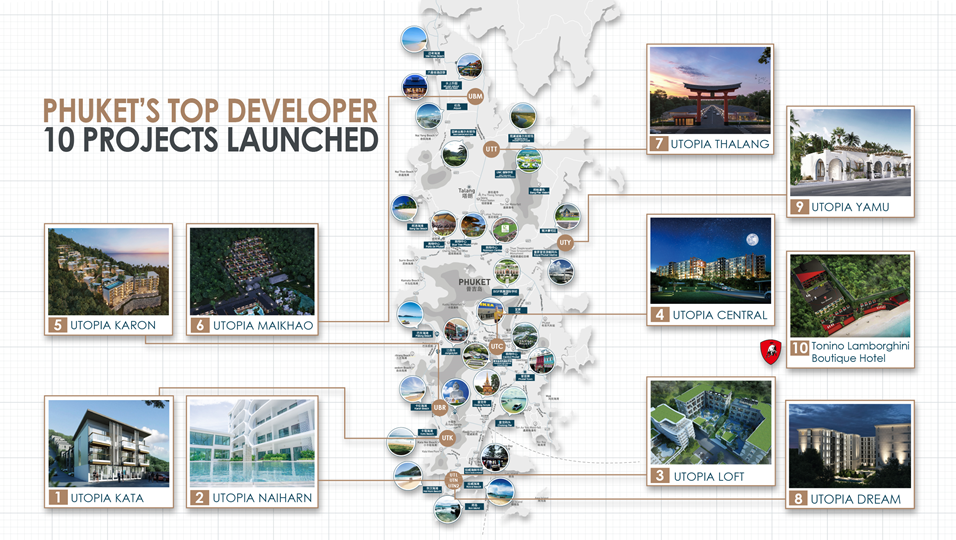Click the UBM marker on the map
The image size is (956, 540).
click(x=475, y=96)
